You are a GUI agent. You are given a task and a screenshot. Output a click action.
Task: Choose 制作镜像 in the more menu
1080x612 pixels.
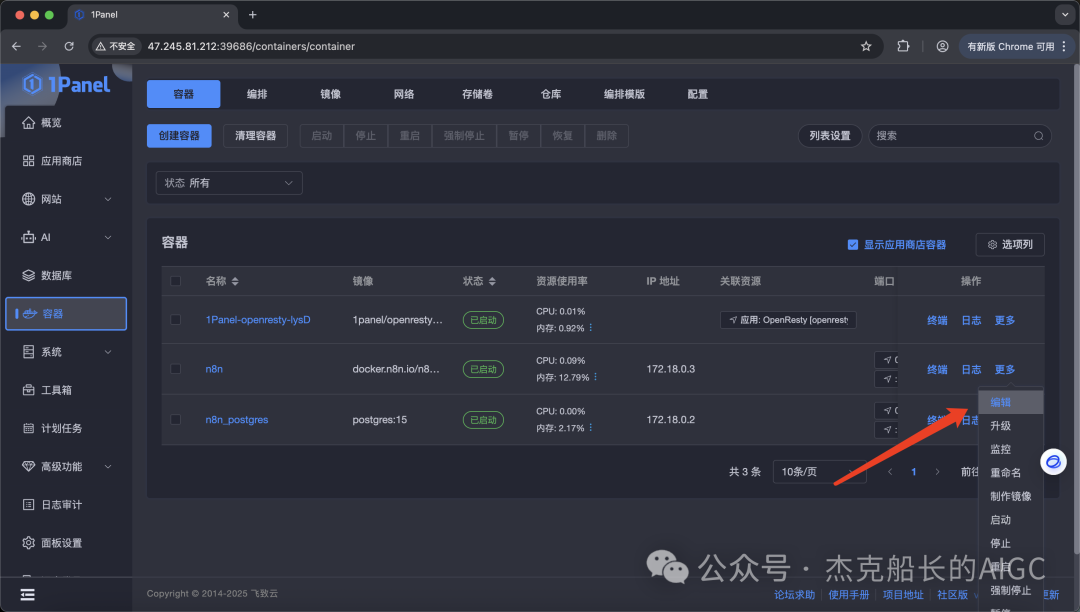coord(1010,496)
